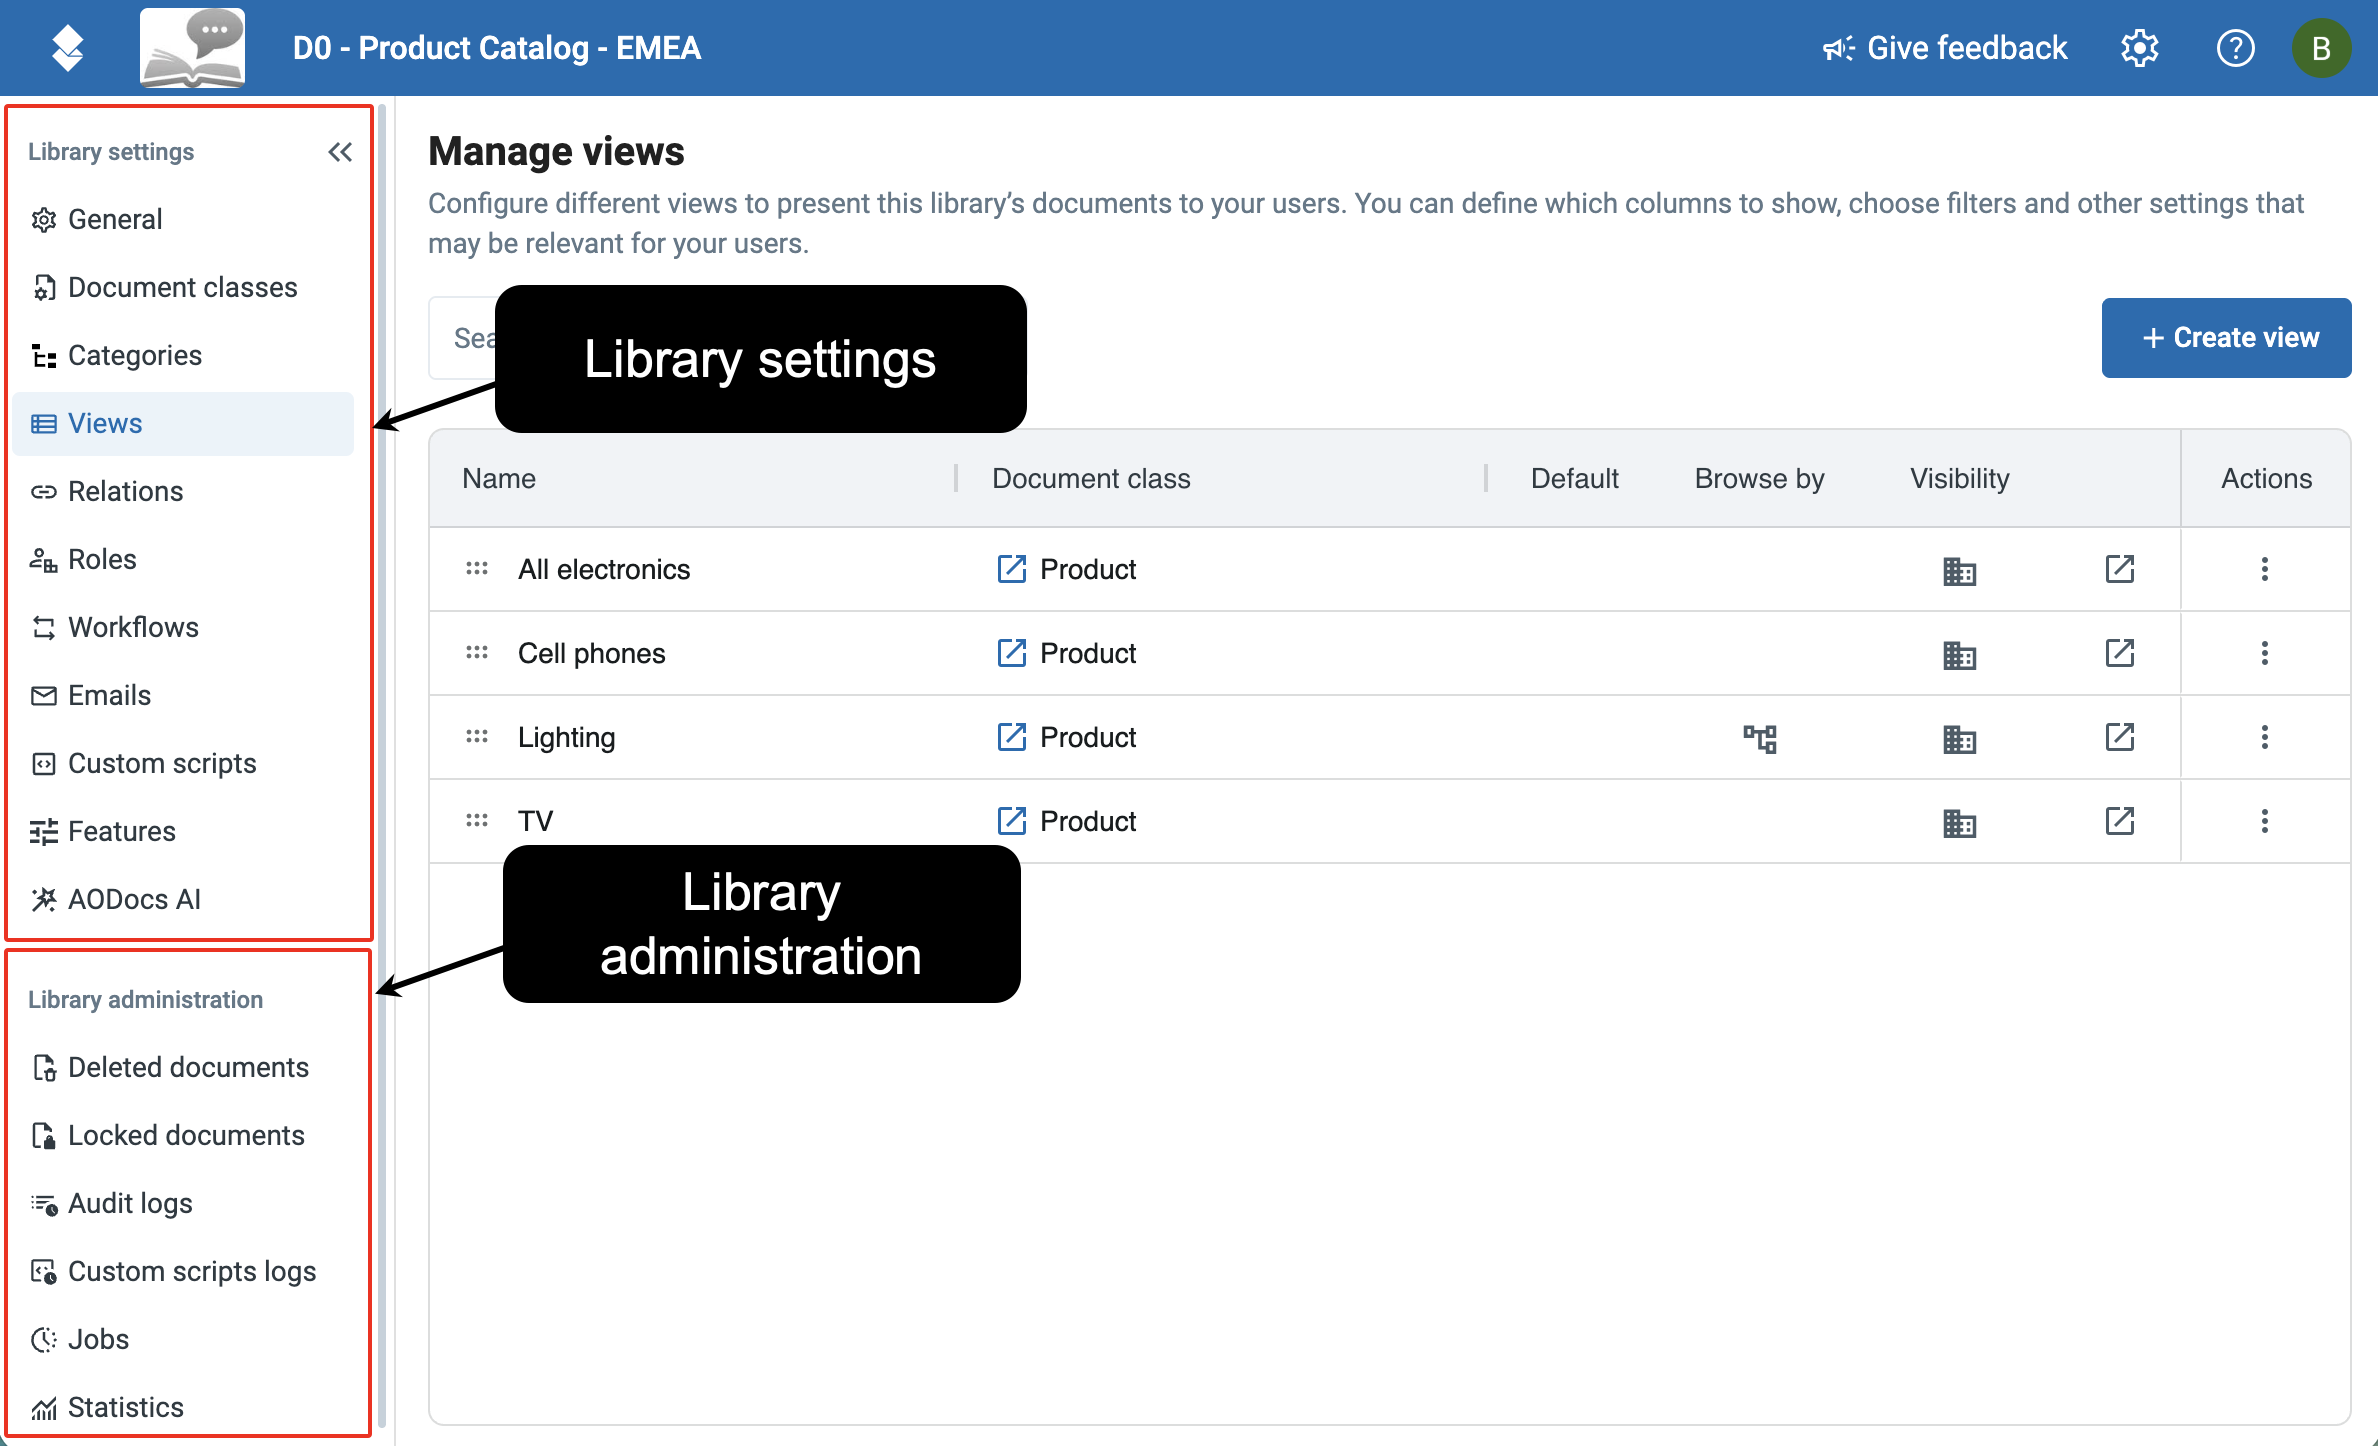This screenshot has width=2378, height=1446.
Task: Open Cell phones view in new tab
Action: (x=2119, y=653)
